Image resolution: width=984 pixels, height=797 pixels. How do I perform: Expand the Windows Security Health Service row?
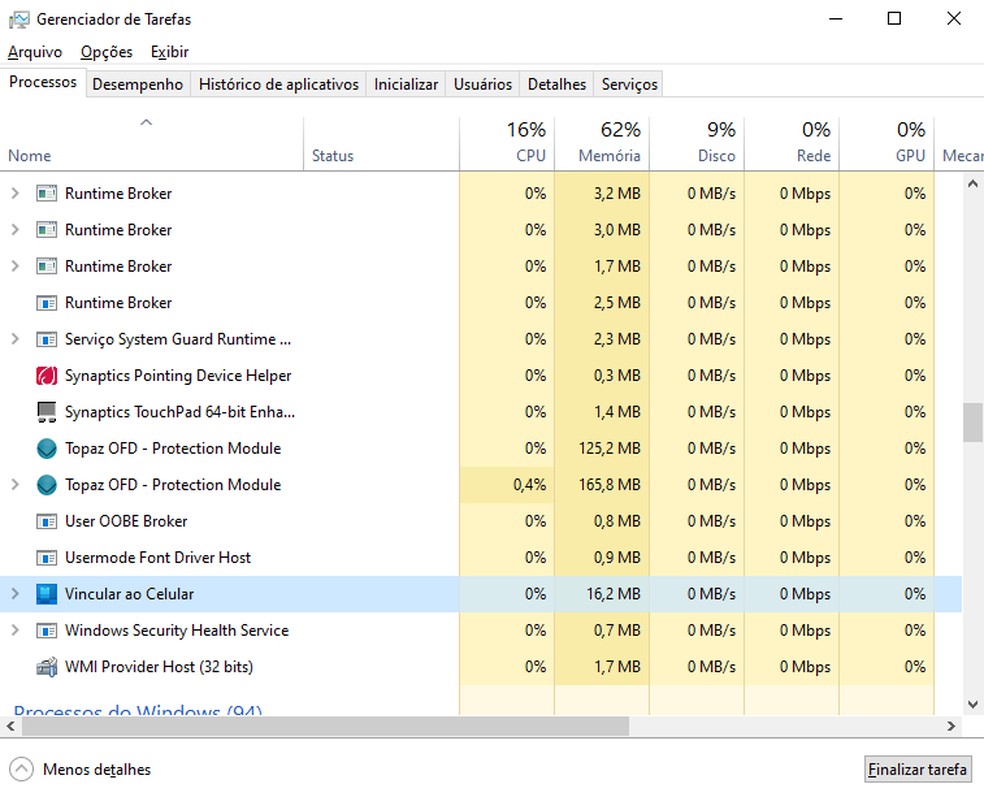pos(14,631)
